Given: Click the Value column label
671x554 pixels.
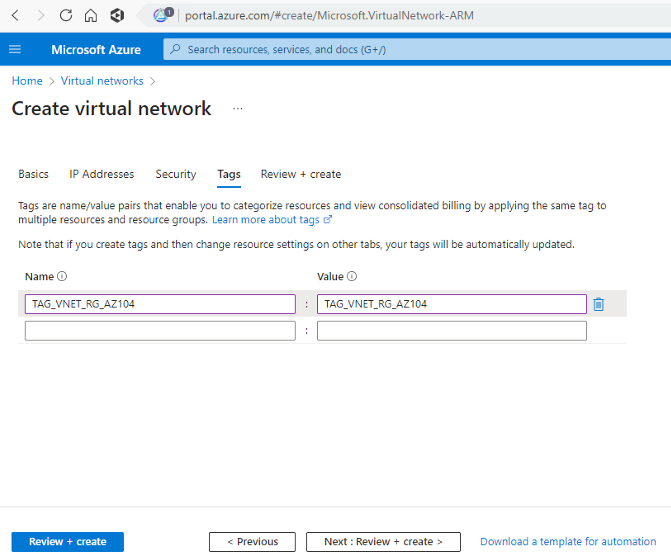Looking at the screenshot, I should (330, 276).
